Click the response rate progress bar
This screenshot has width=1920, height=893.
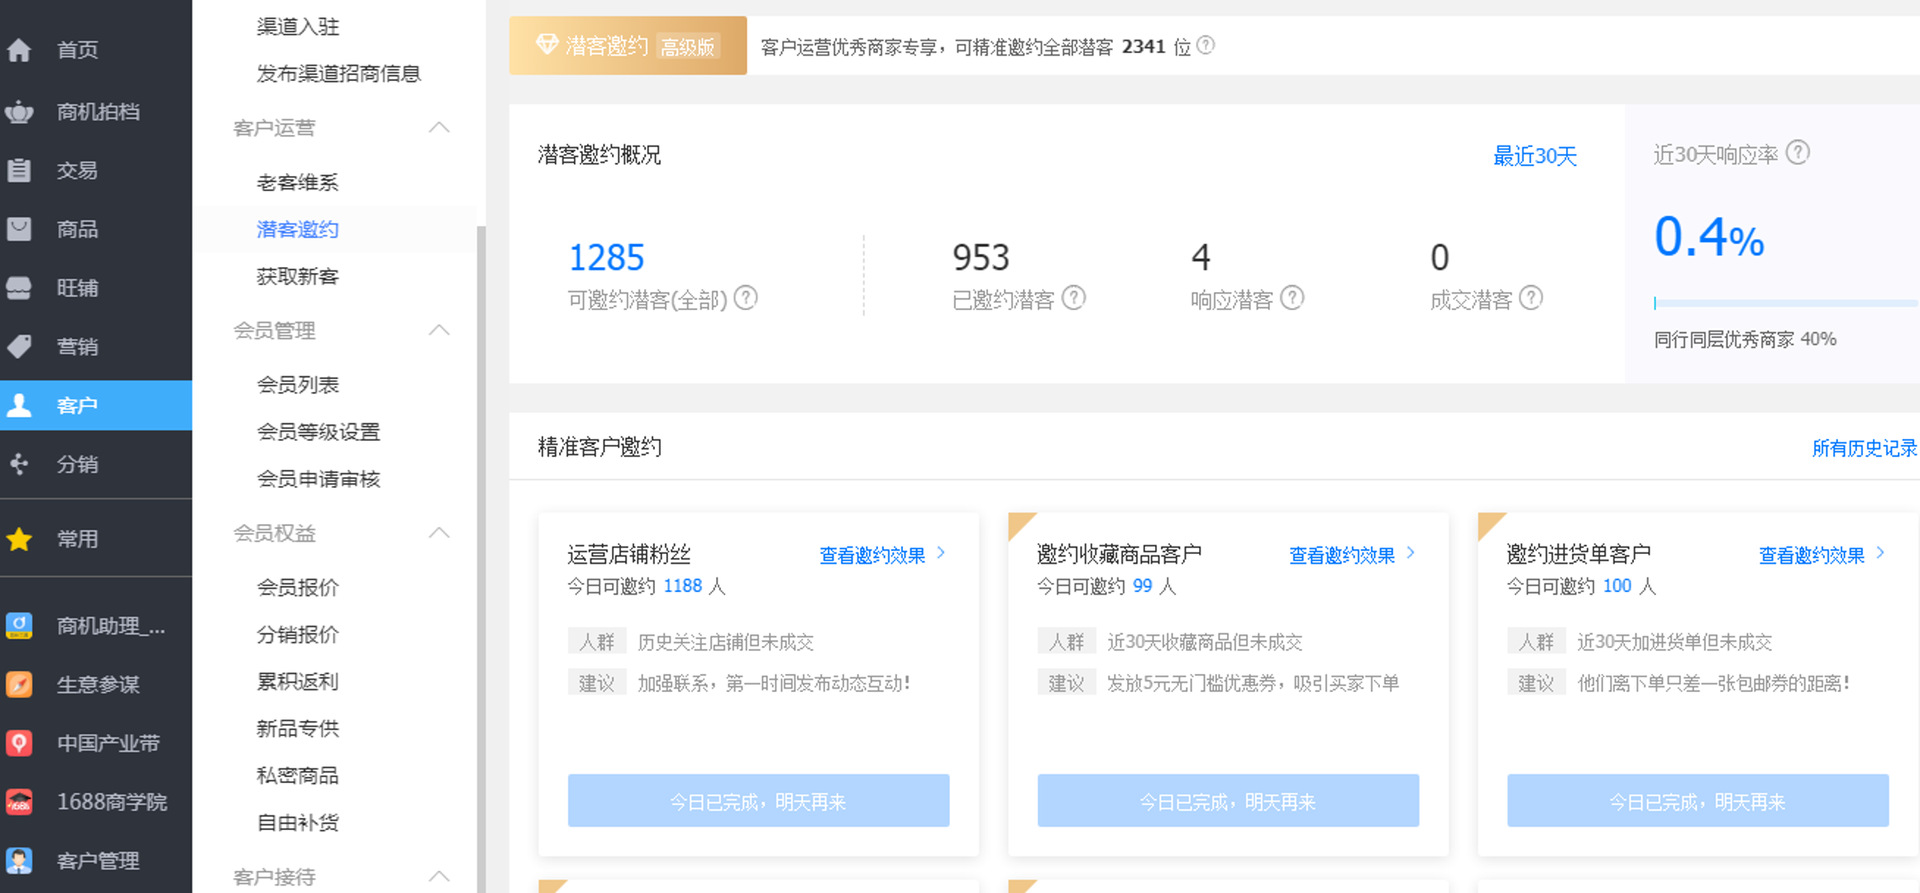(x=1785, y=303)
